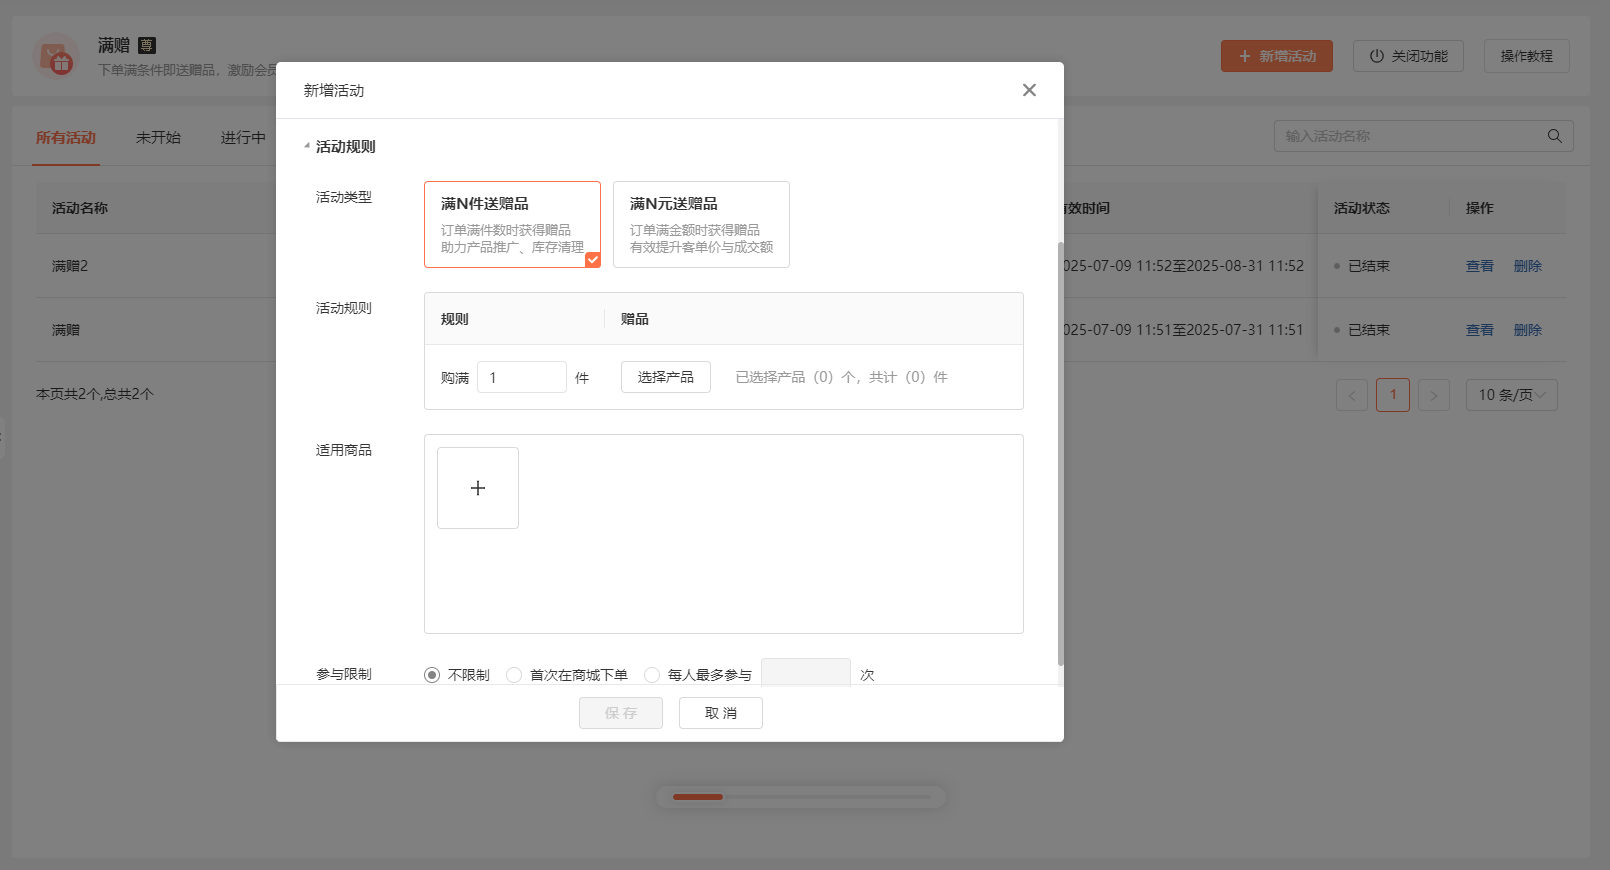
Task: Click the power icon on 关闭功能
Action: click(1377, 56)
